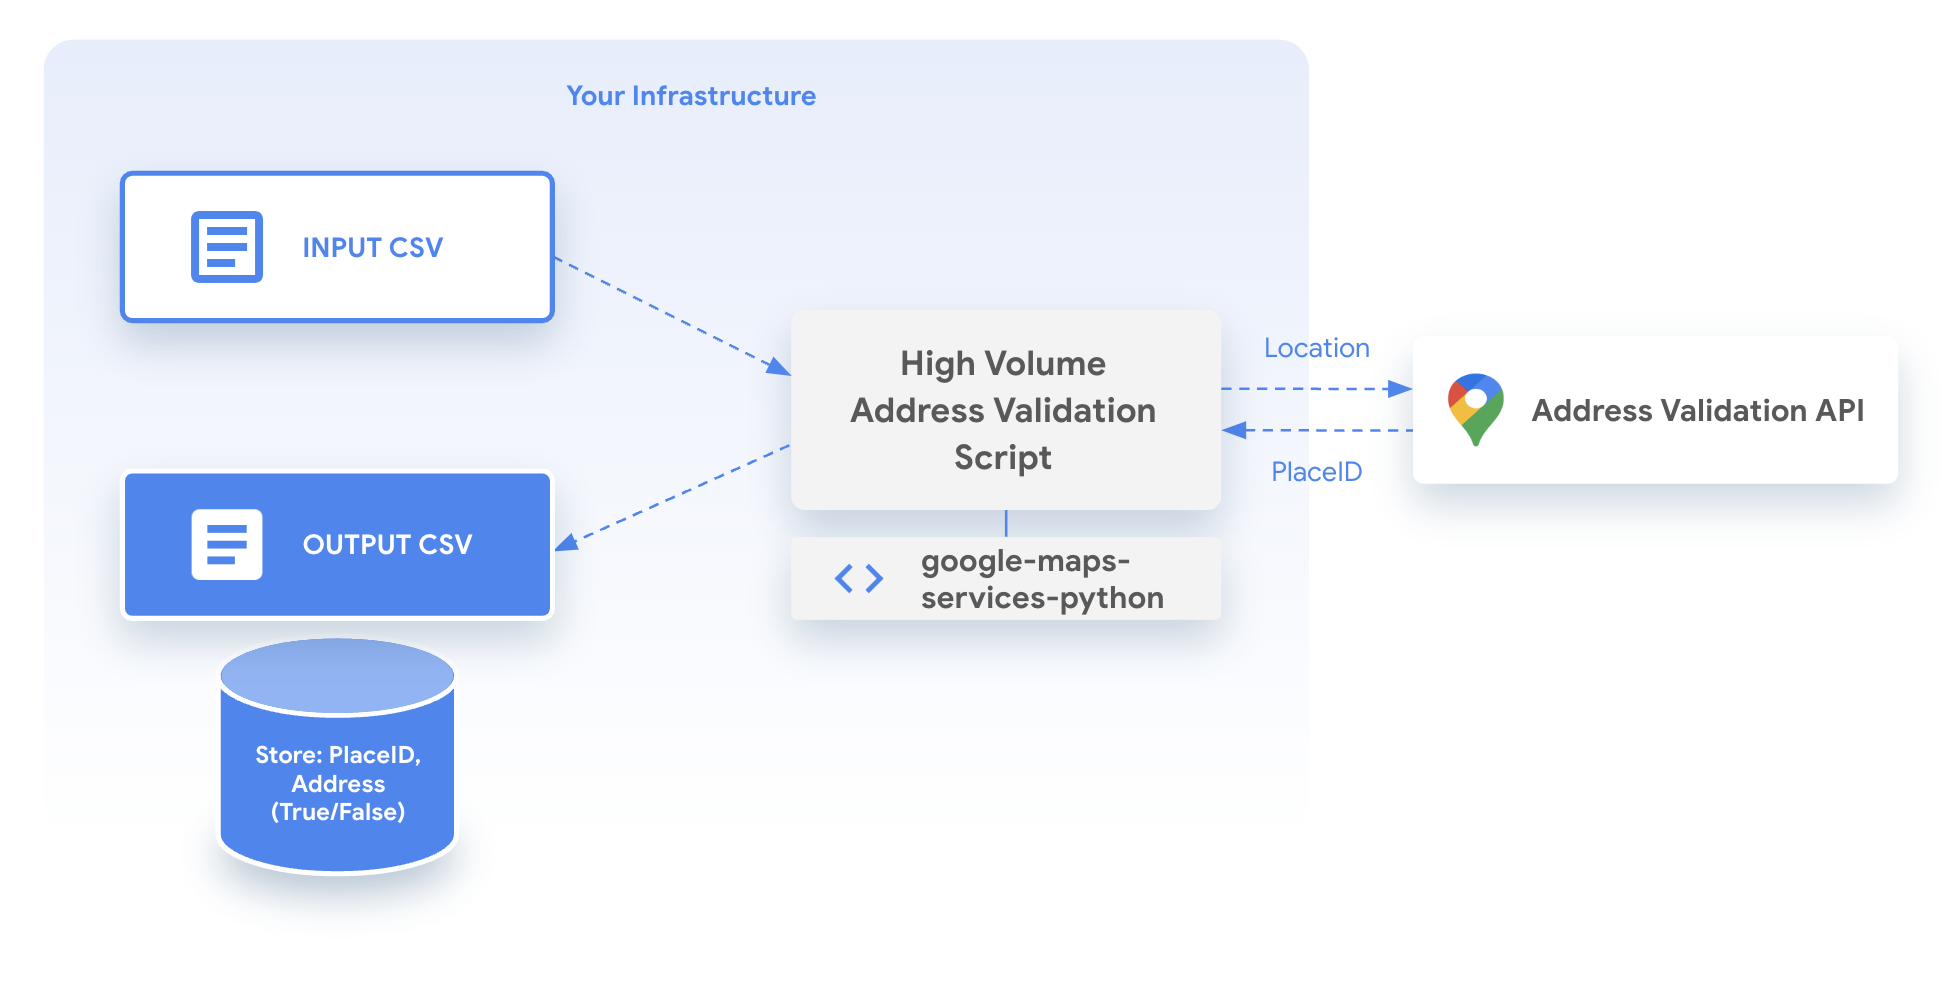Screen dimensions: 1954x988
Task: Click the Your Infrastructure heading
Action: [691, 96]
